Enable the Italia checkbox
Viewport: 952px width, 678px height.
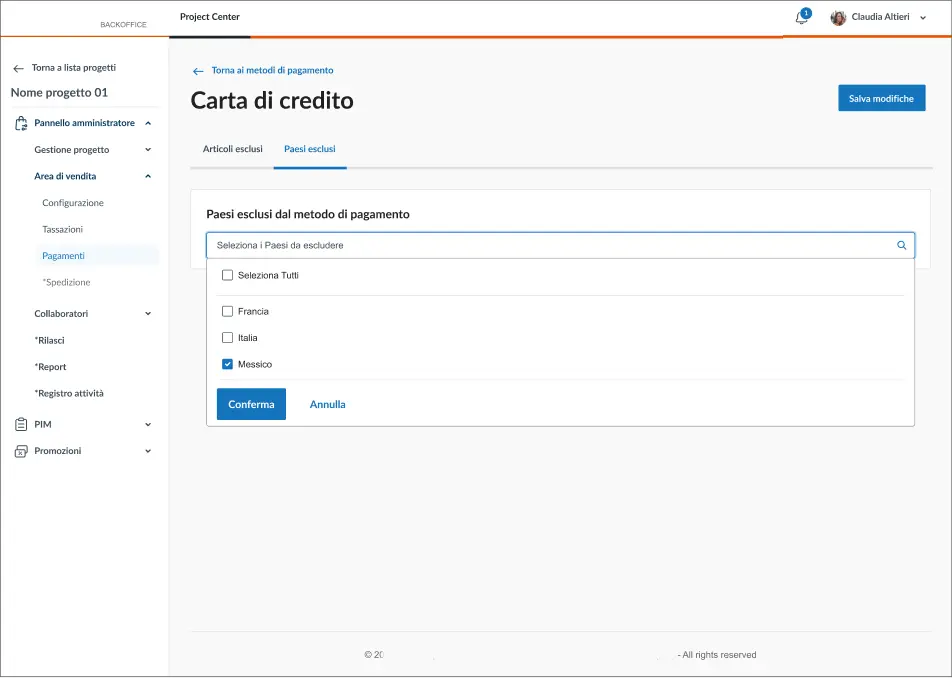(227, 338)
